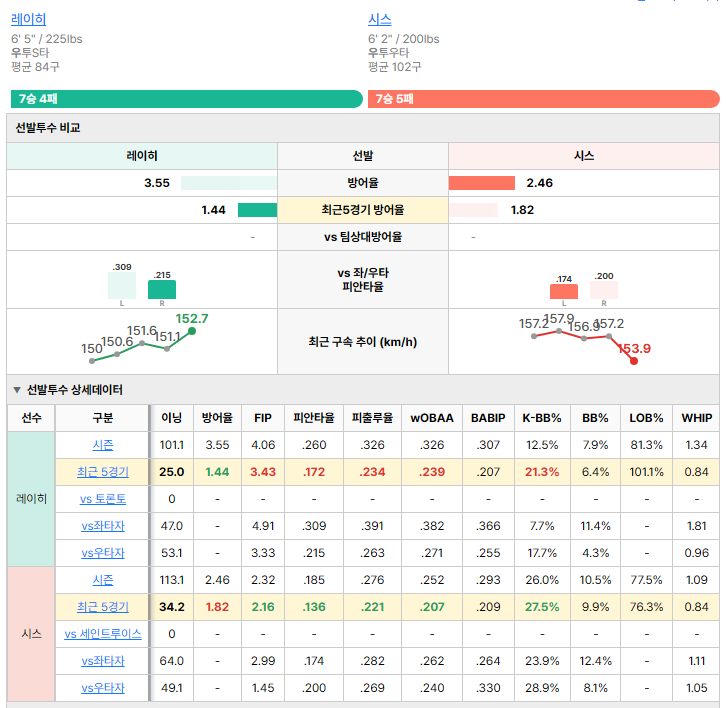
Task: Click the 21.3% K-BB value cell
Action: point(542,472)
